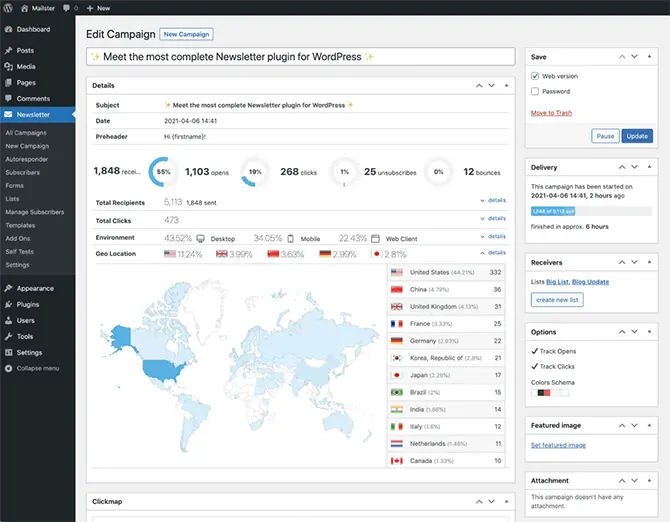Click the Plugins plug icon
Viewport: 670px width, 522px height.
tap(8, 305)
